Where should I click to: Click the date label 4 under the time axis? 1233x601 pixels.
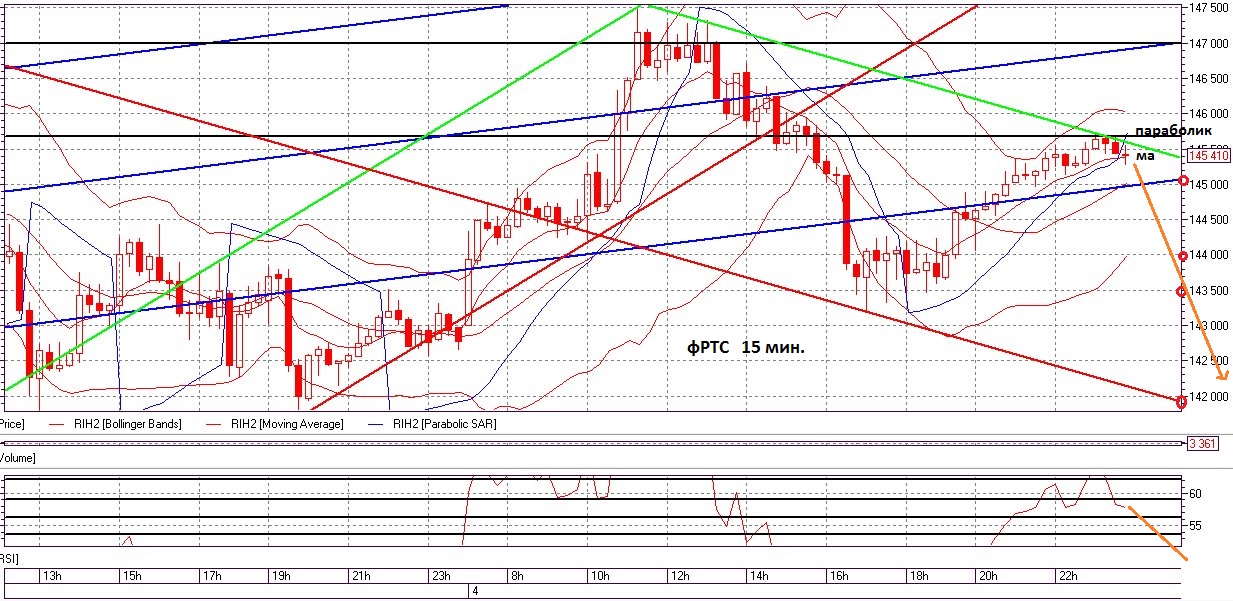coord(476,591)
